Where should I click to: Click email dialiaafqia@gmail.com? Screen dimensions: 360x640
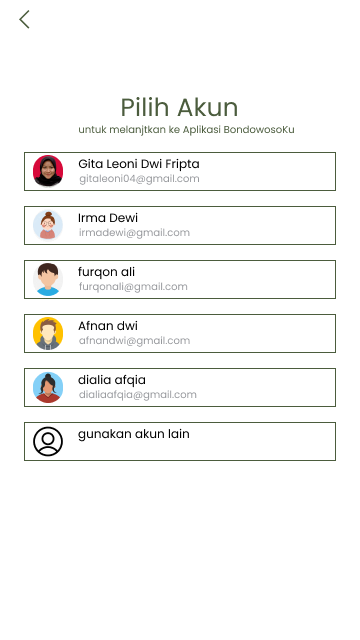tap(138, 394)
